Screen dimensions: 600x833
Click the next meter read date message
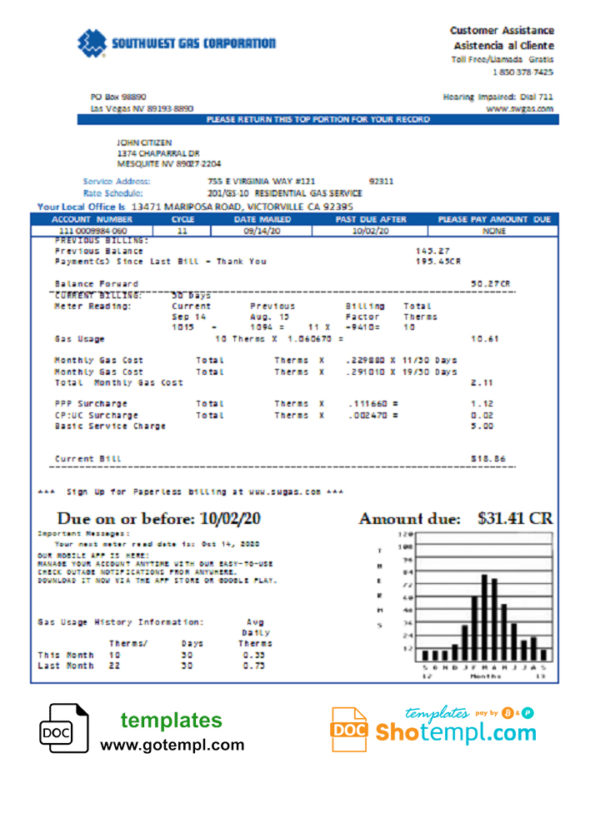click(x=157, y=544)
